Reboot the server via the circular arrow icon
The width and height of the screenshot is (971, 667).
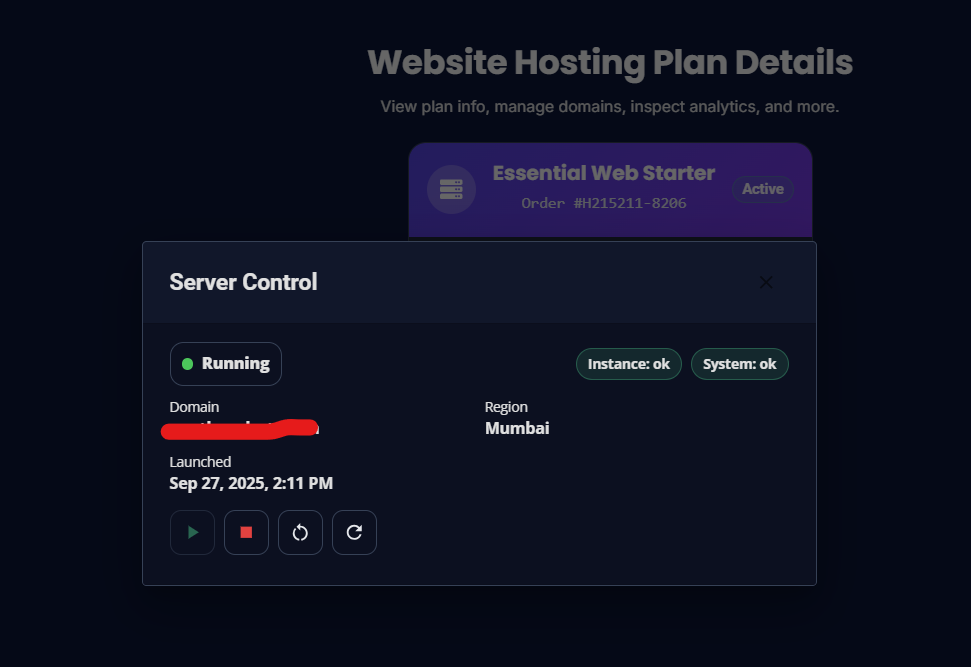coord(300,532)
